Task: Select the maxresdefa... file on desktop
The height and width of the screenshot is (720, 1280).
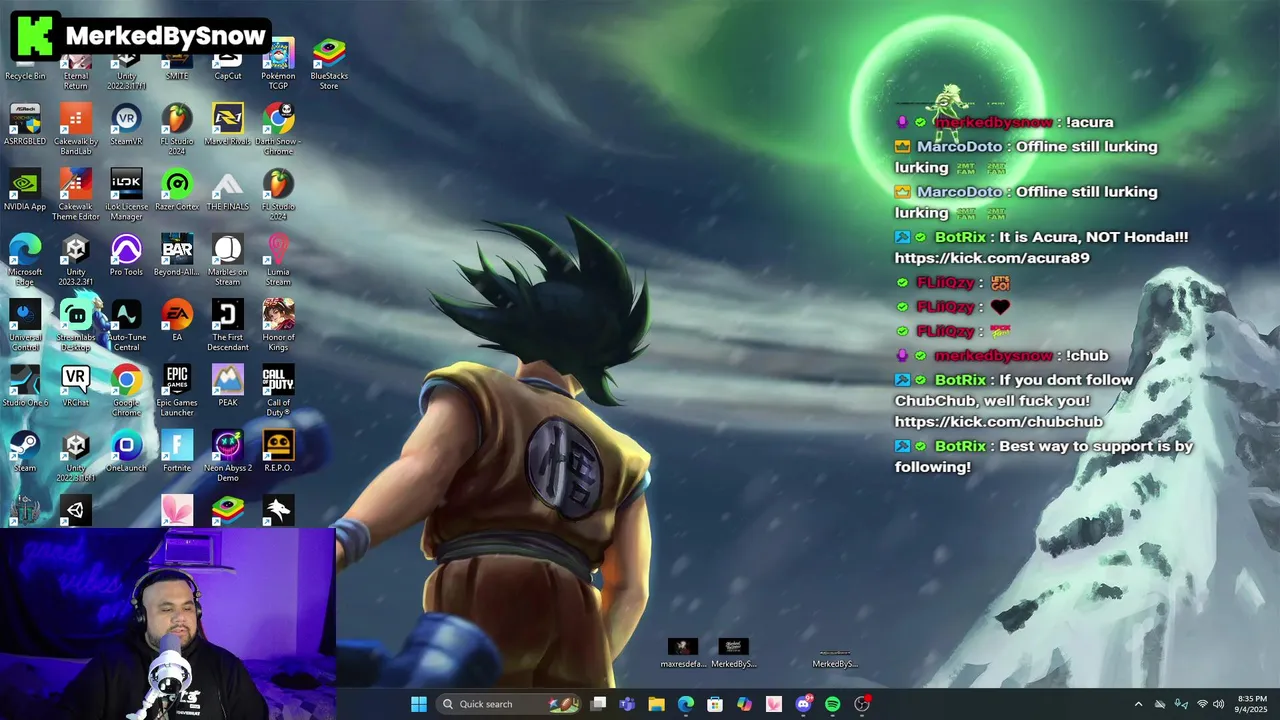Action: tap(683, 654)
